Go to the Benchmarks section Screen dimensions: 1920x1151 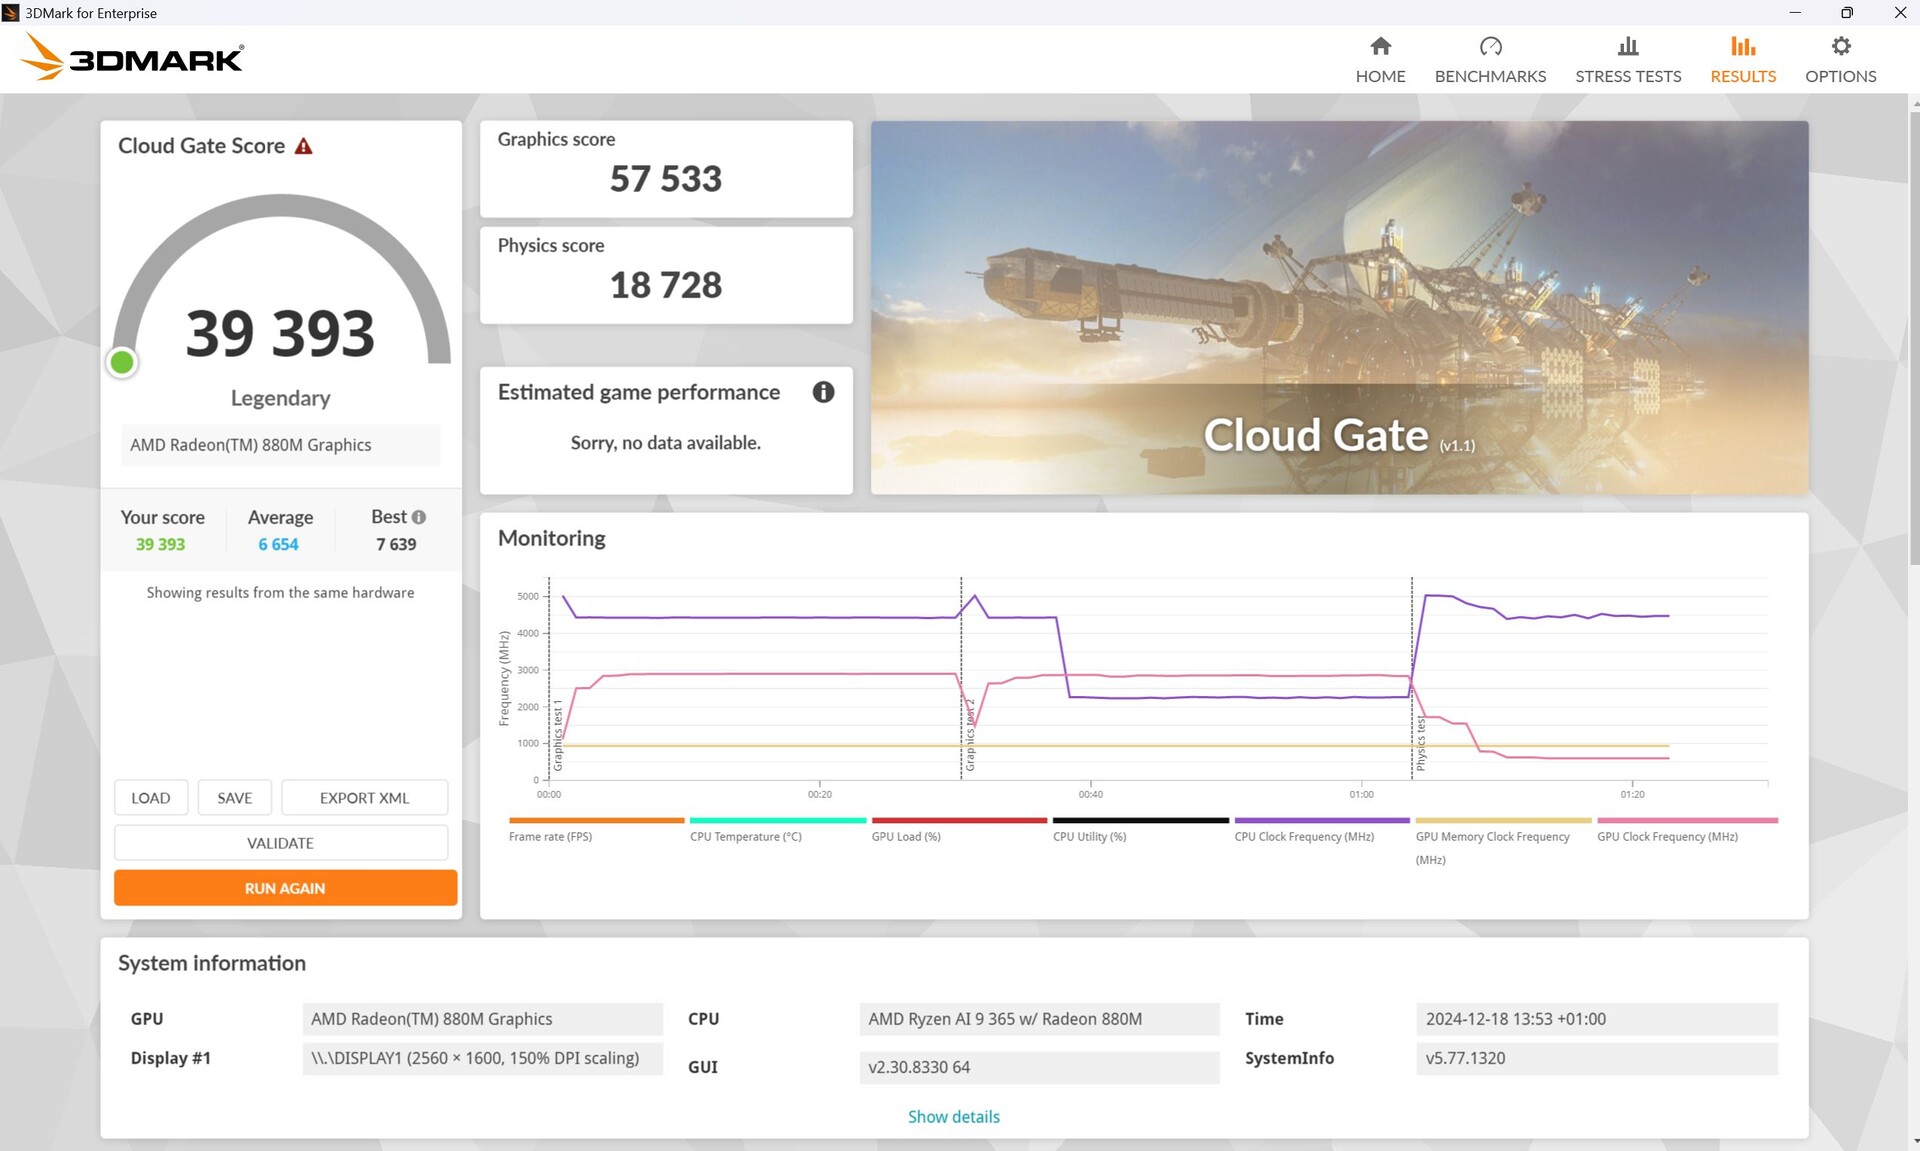pos(1490,60)
